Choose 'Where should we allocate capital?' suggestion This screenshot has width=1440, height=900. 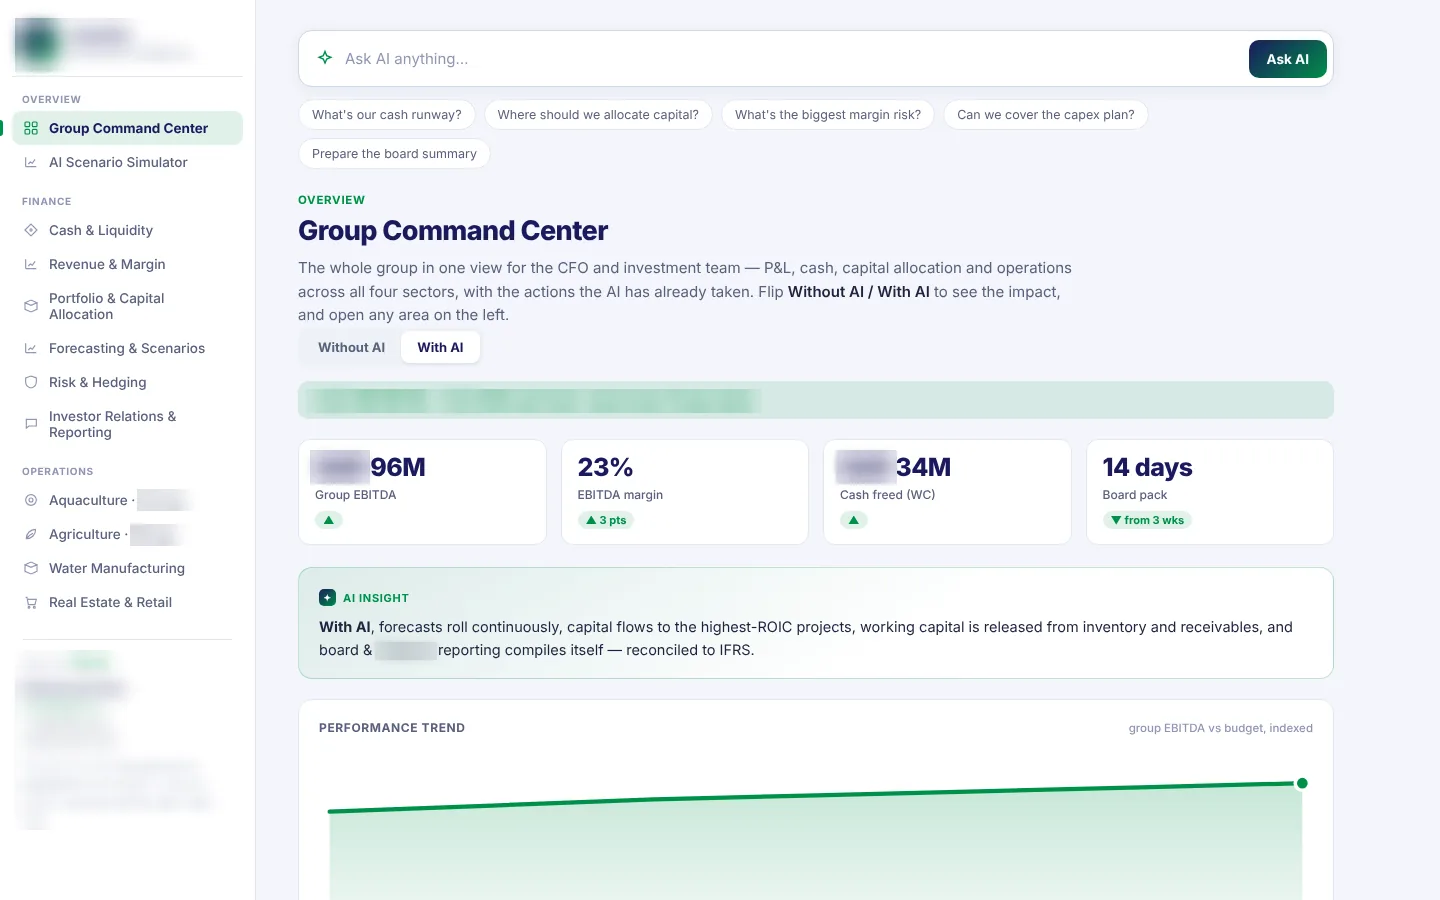(598, 115)
